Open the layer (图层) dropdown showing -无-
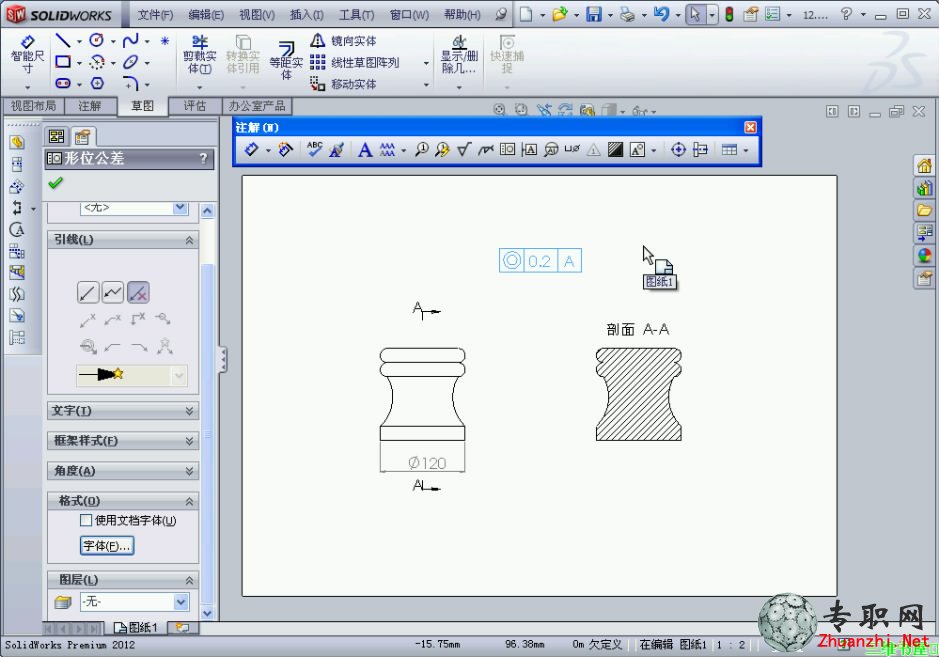The image size is (939, 657). (x=181, y=602)
